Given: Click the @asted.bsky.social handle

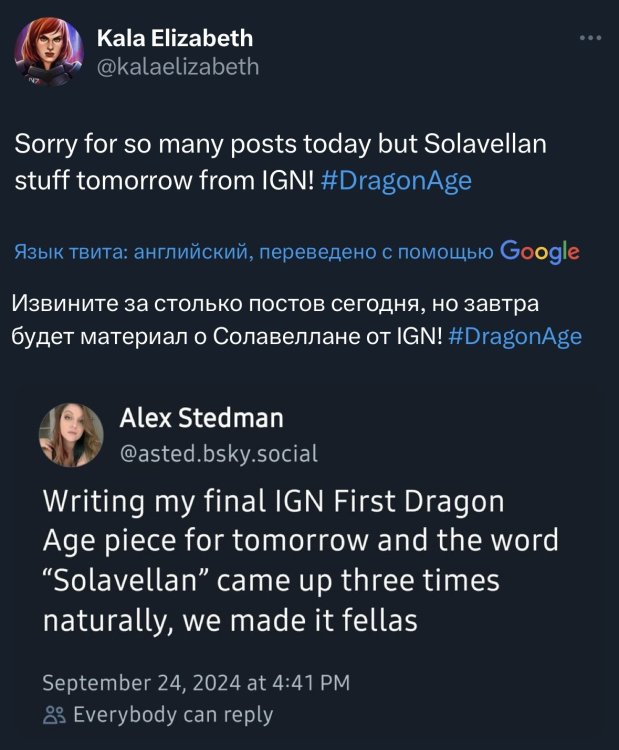Looking at the screenshot, I should click(218, 454).
